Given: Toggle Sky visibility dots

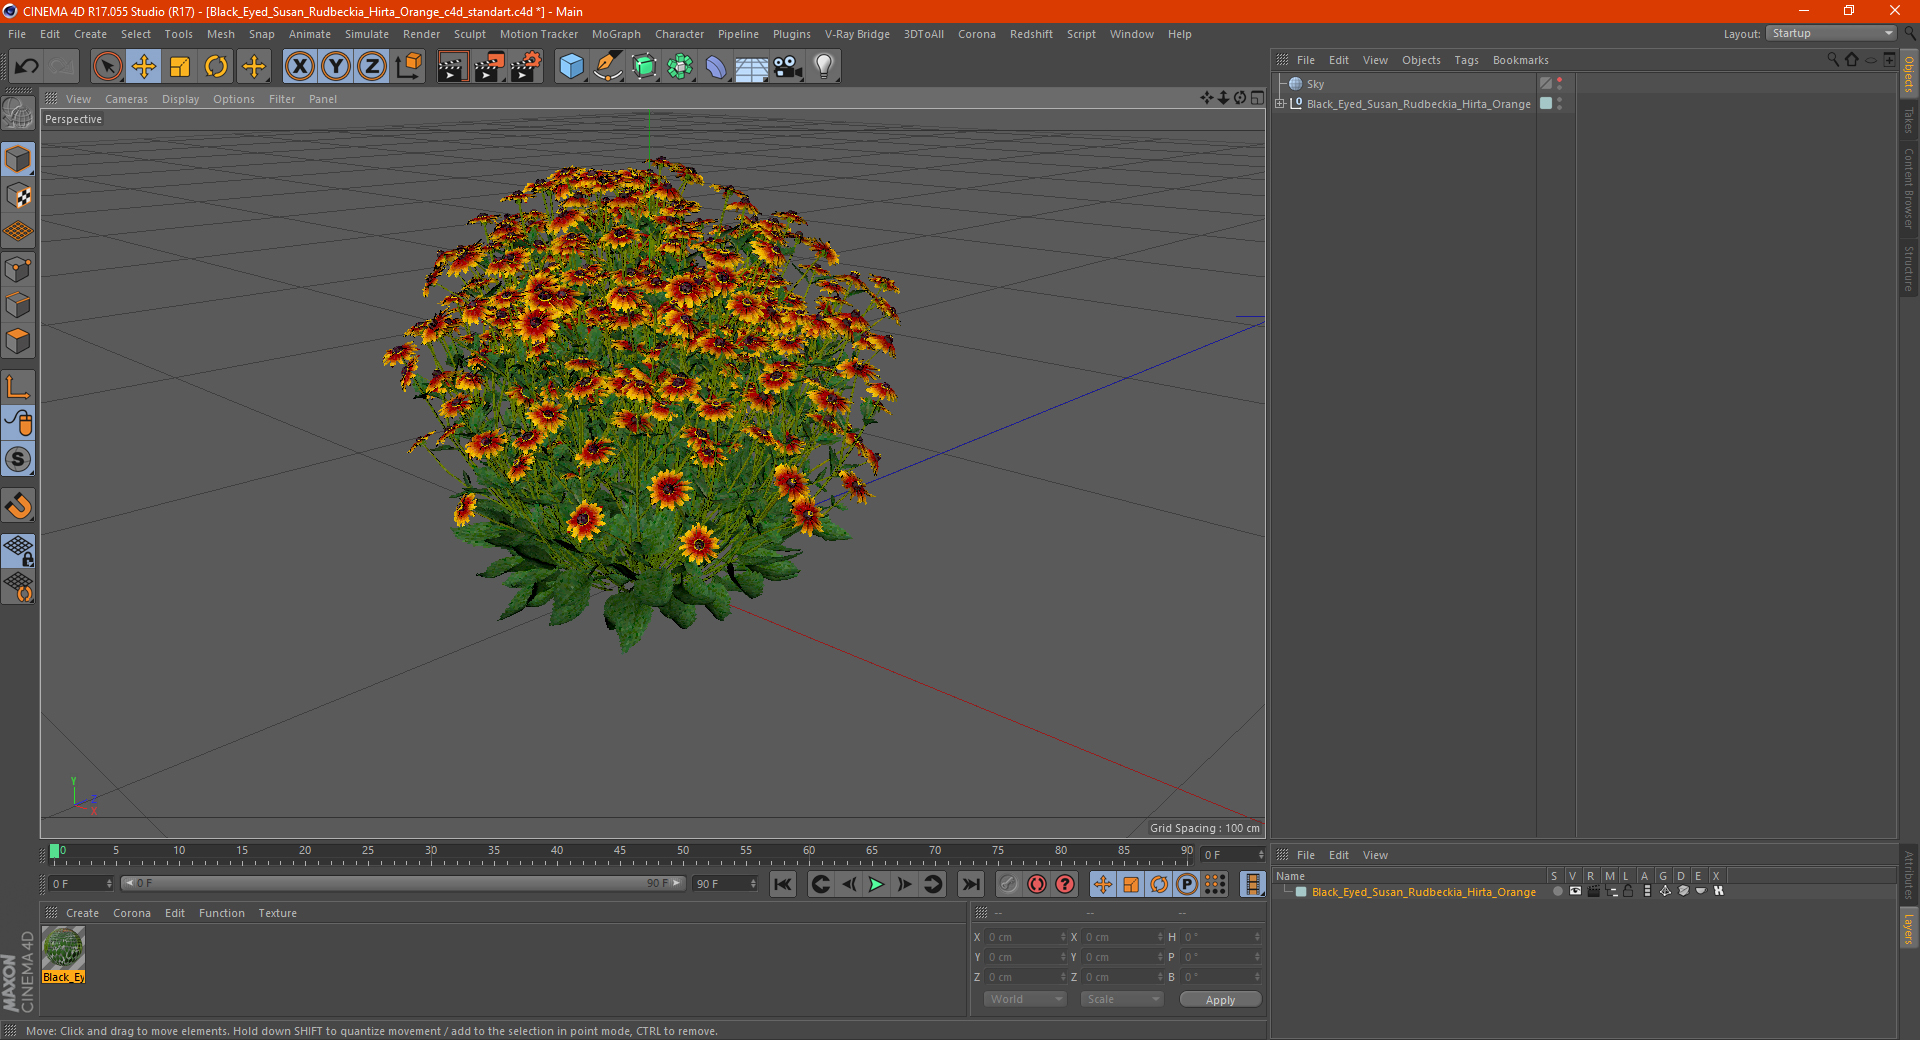Looking at the screenshot, I should coord(1559,84).
